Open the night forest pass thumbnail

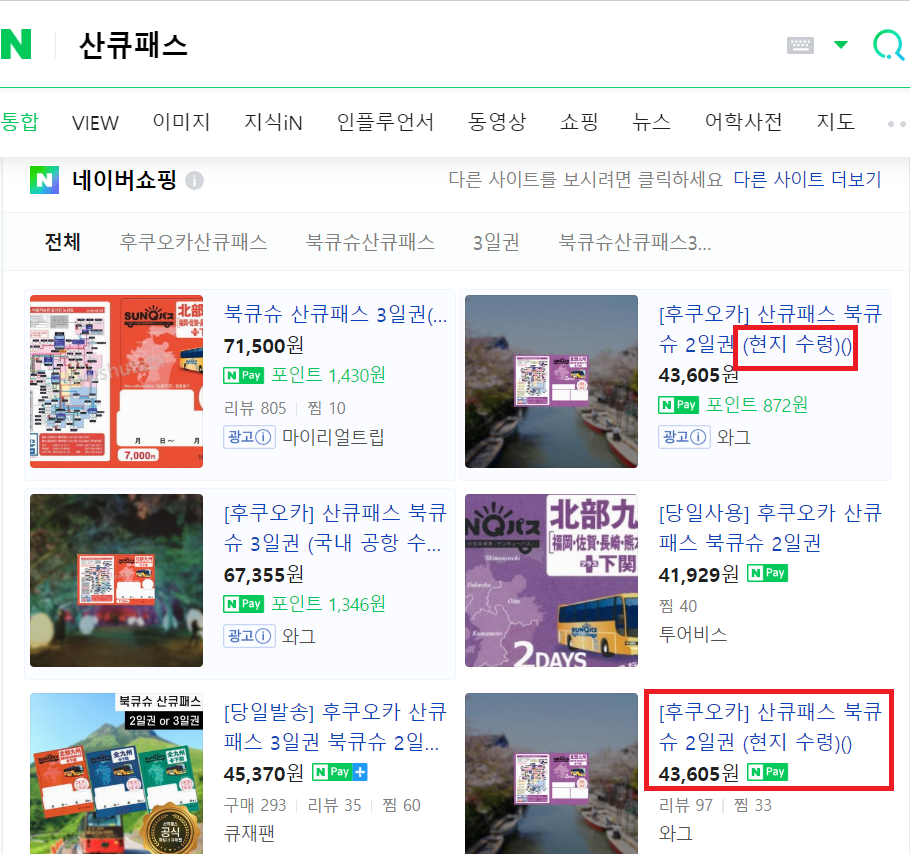tap(116, 580)
